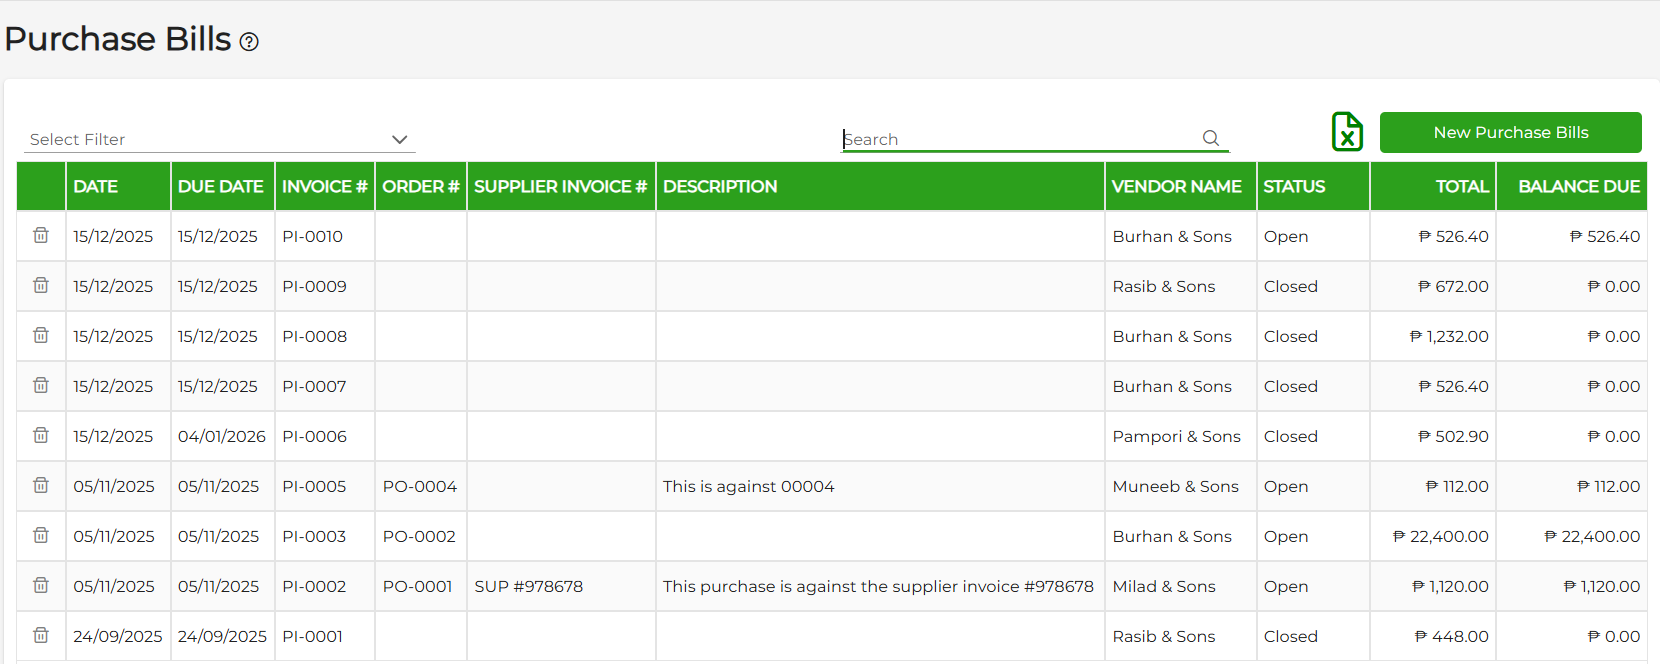
Task: Sort by the DUE DATE column header
Action: (x=221, y=187)
